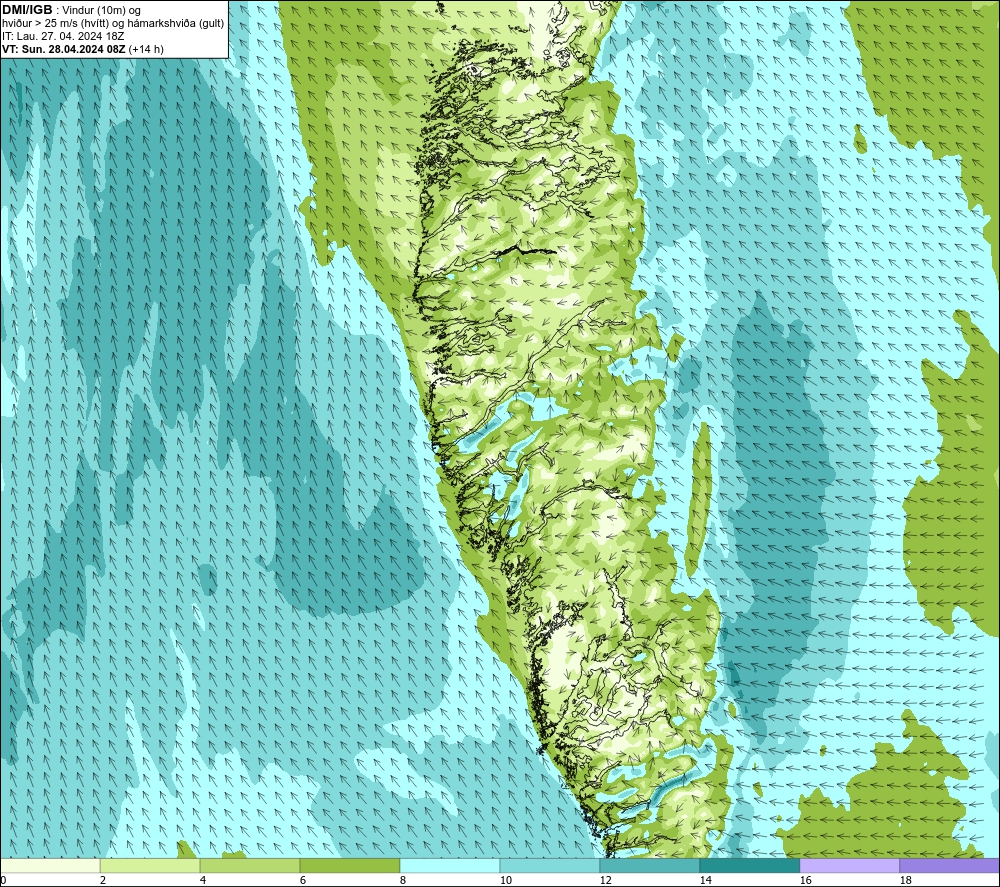Click the 2–4 m/s light green swatch
This screenshot has height=887, width=1000.
150,865
